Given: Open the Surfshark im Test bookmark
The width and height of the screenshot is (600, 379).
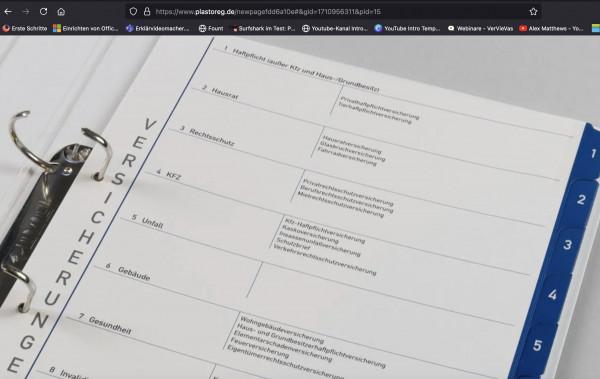Looking at the screenshot, I should (262, 28).
